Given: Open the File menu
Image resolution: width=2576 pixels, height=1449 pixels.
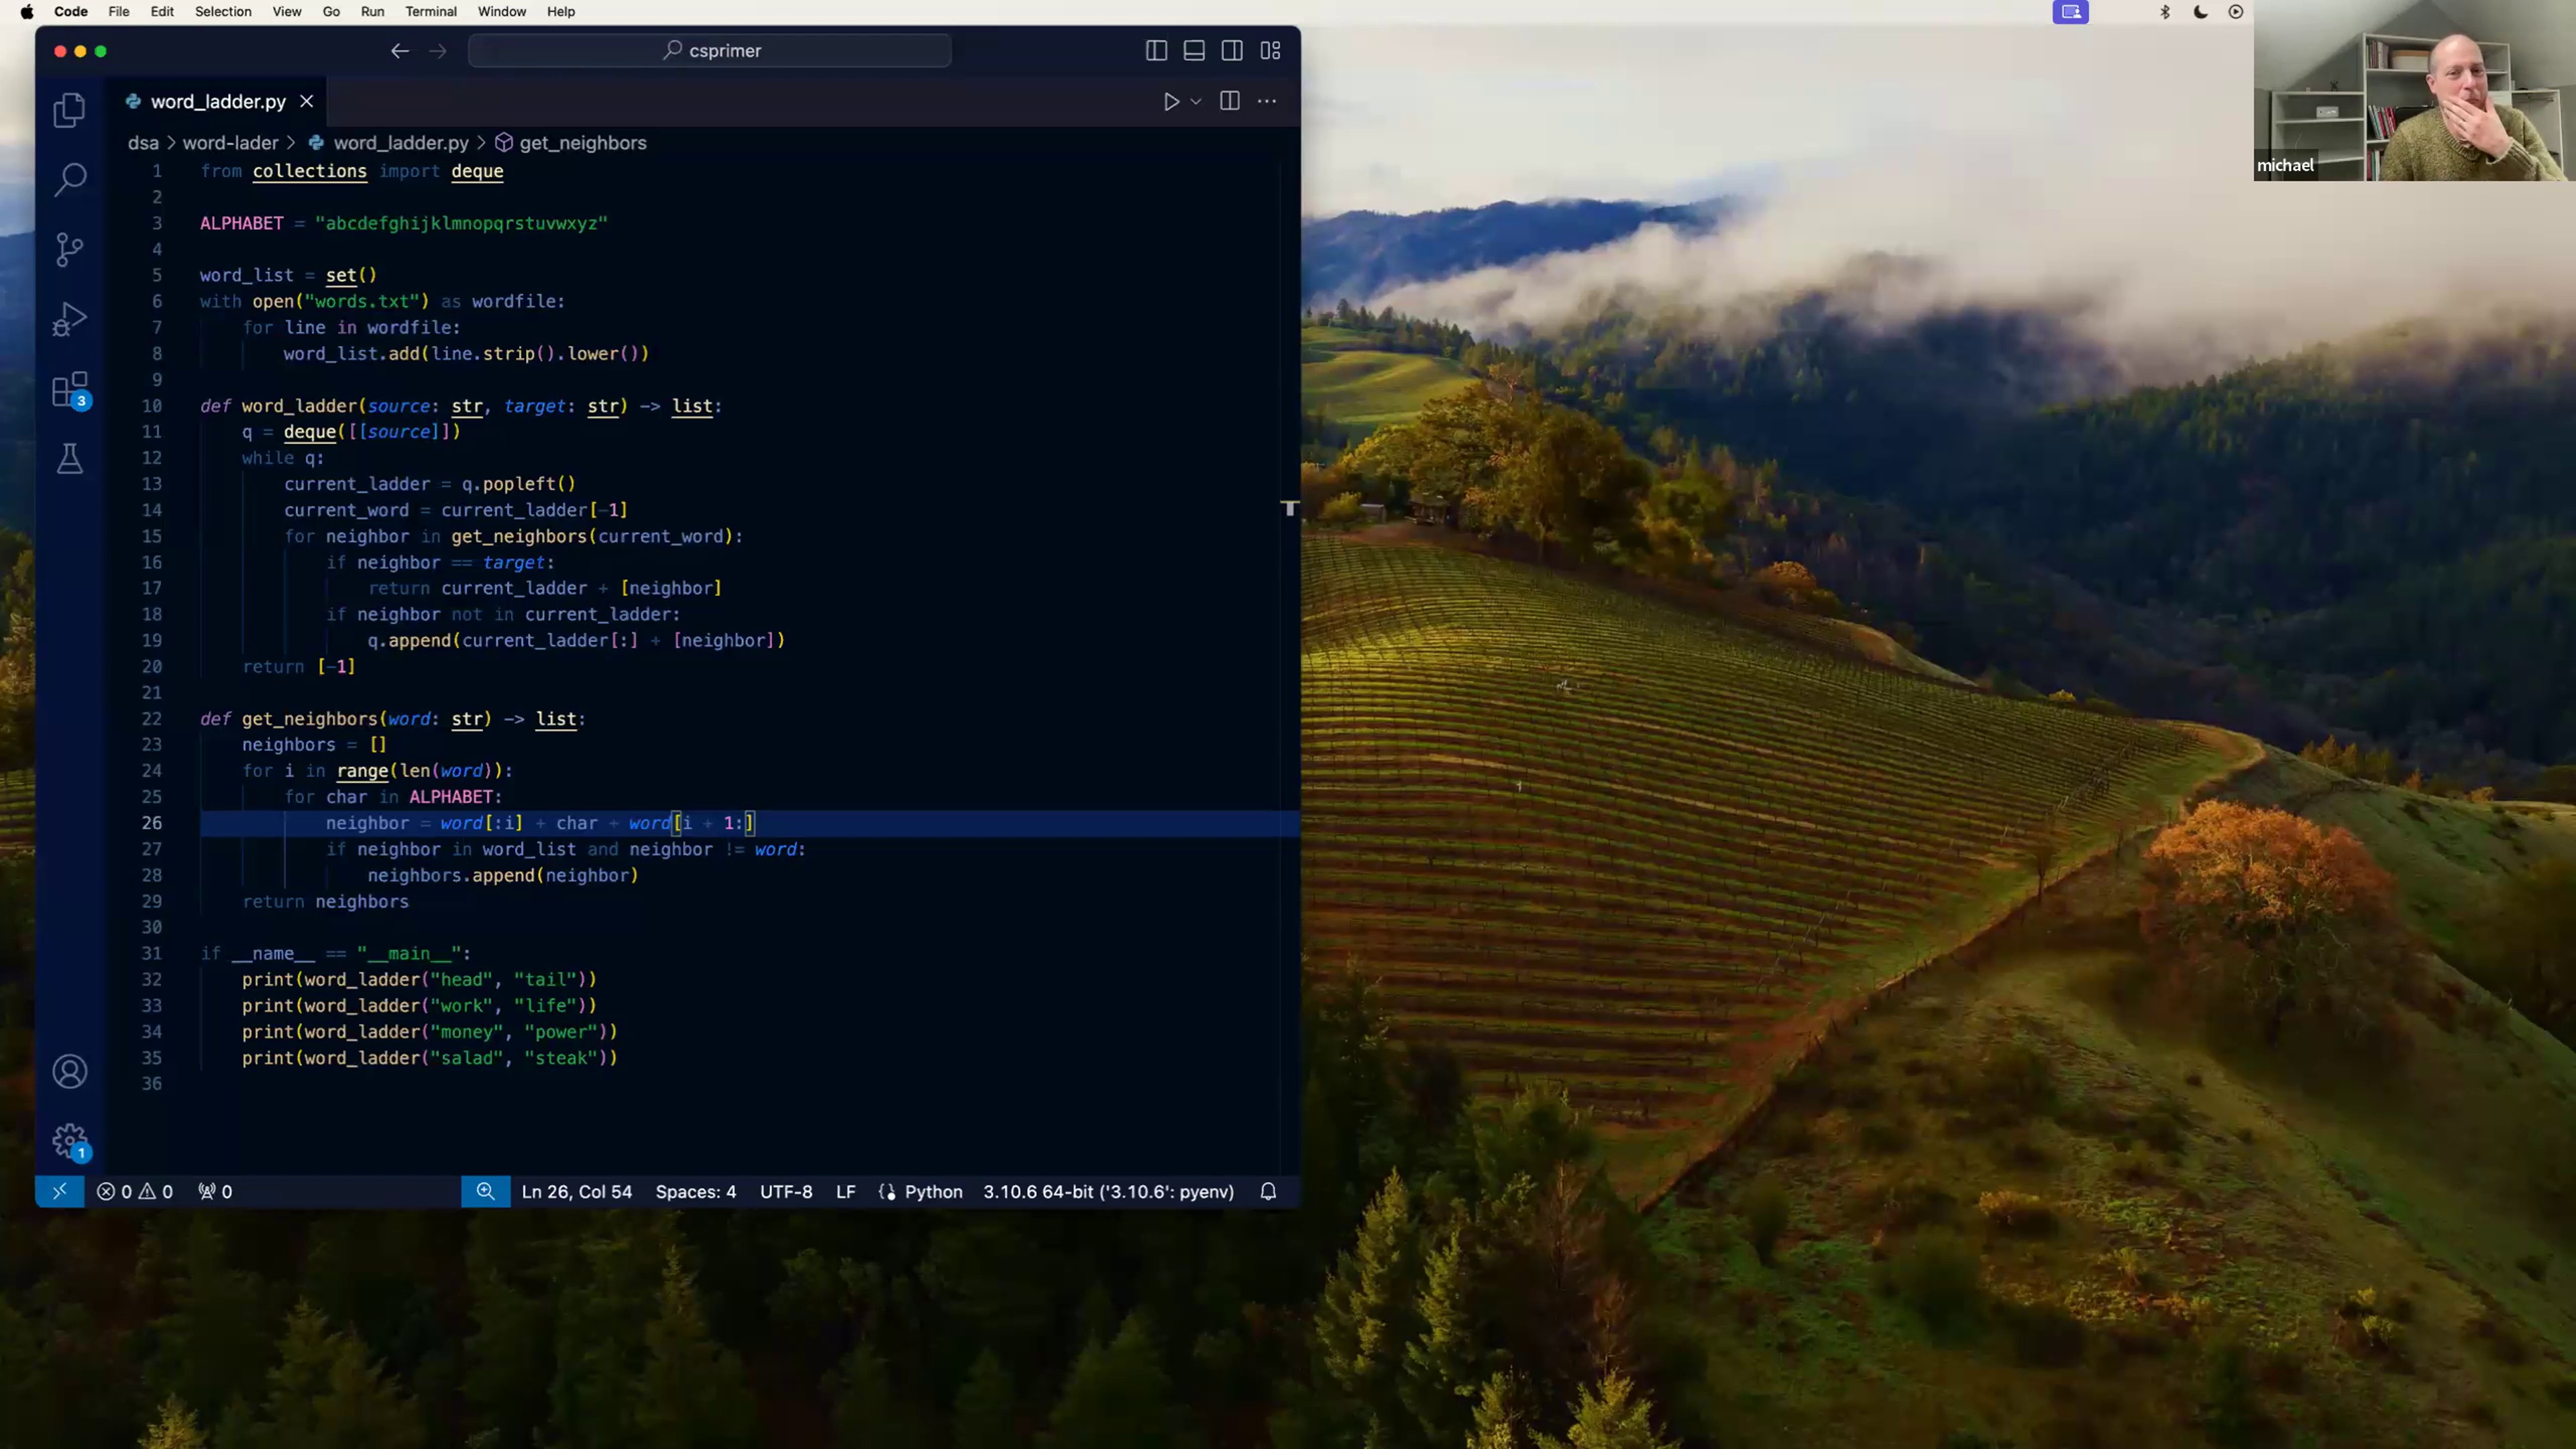Looking at the screenshot, I should [x=119, y=12].
